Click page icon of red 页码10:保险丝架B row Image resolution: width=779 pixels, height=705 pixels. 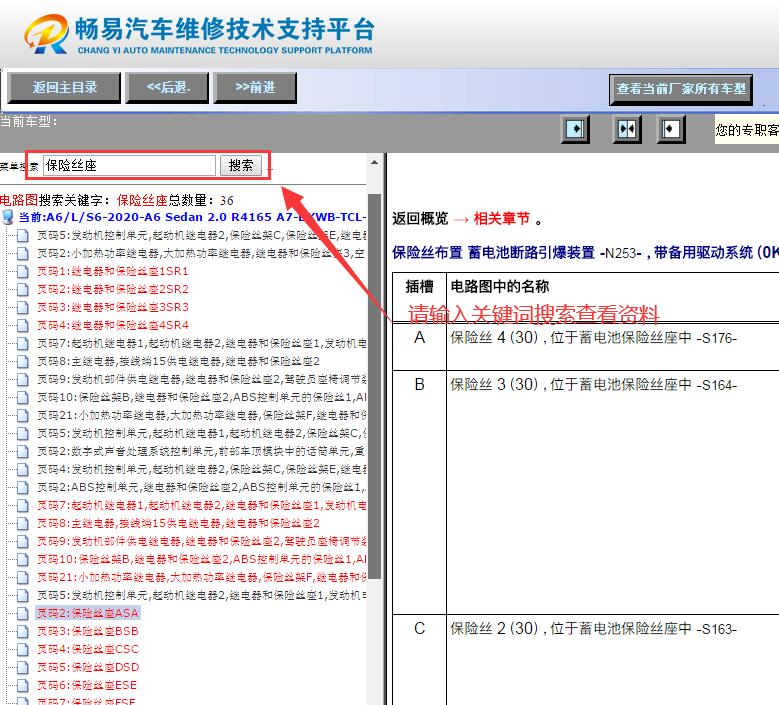point(22,559)
